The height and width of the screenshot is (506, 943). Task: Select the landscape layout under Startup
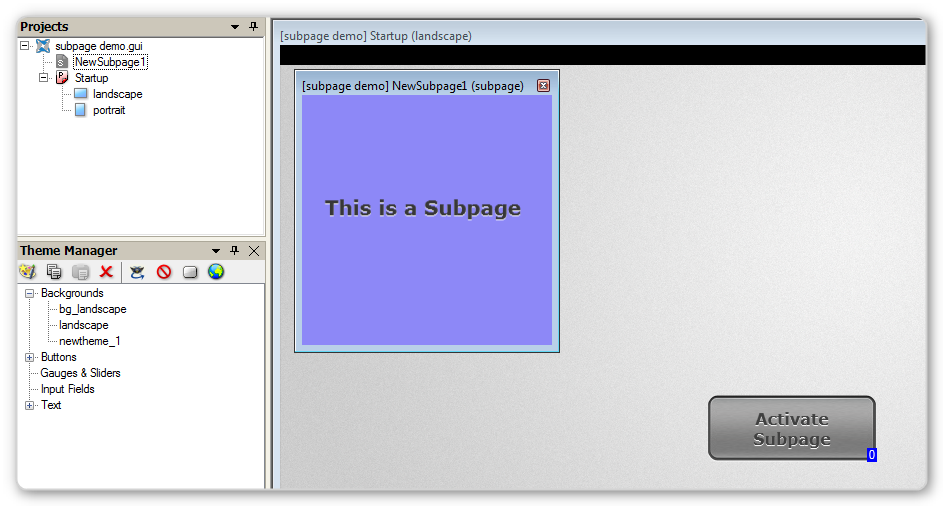pyautogui.click(x=117, y=94)
